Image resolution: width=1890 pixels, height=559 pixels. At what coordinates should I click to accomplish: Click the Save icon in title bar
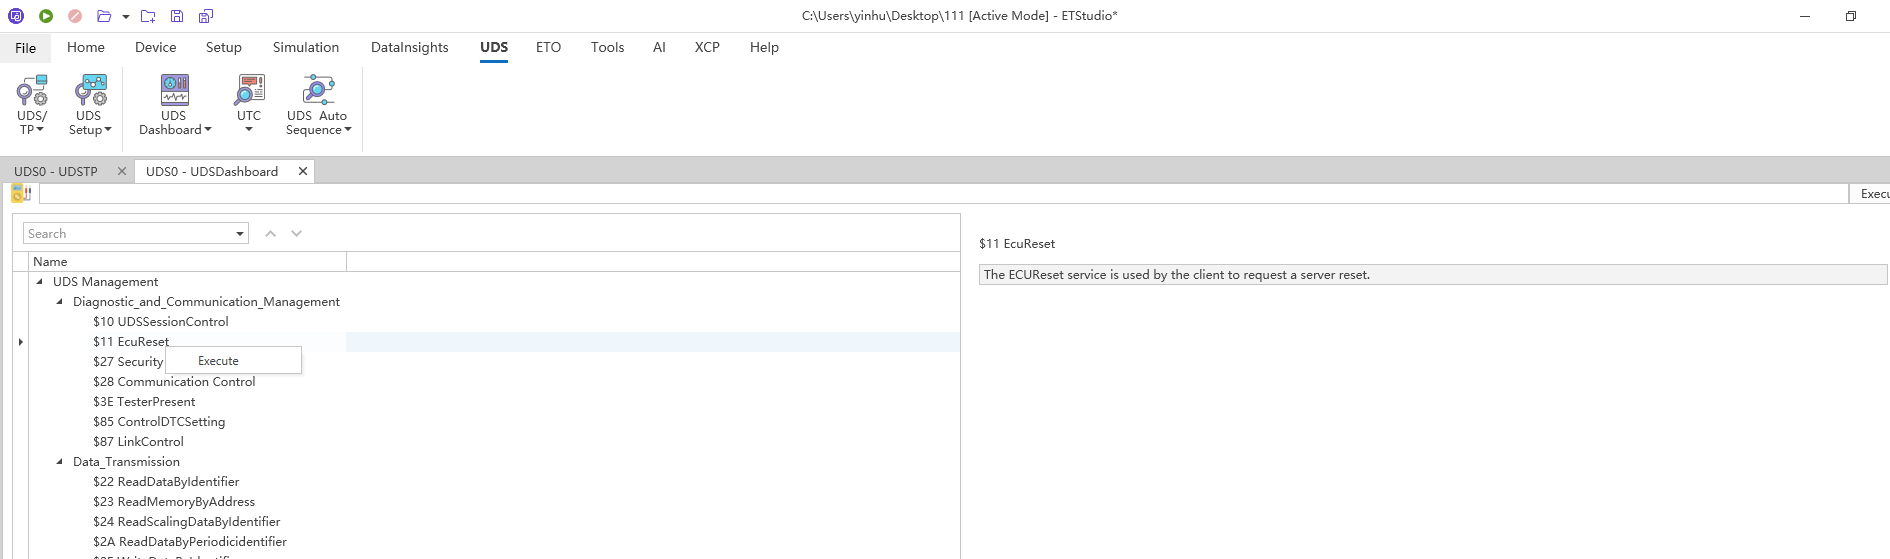pyautogui.click(x=177, y=16)
